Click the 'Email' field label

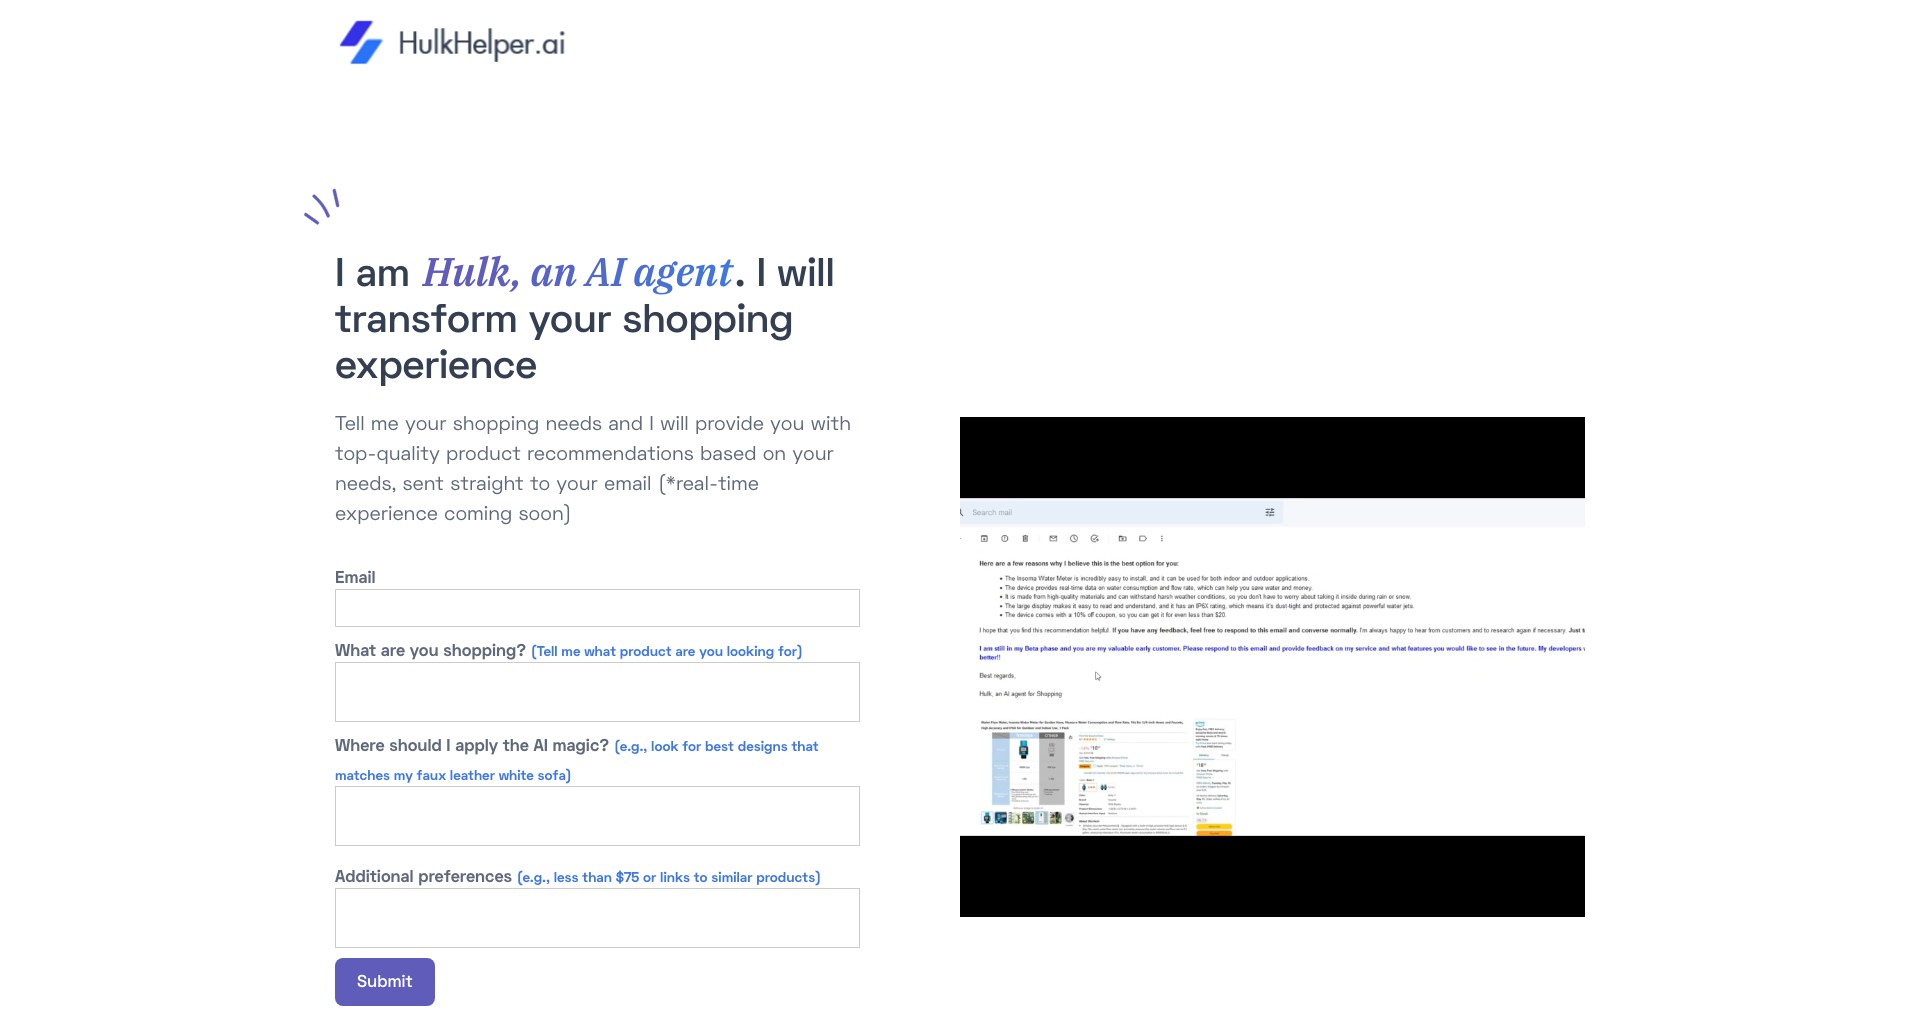[355, 577]
